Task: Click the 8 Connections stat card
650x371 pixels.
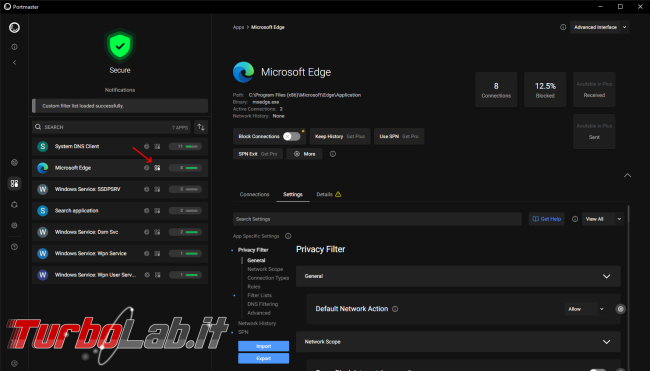Action: coord(496,90)
